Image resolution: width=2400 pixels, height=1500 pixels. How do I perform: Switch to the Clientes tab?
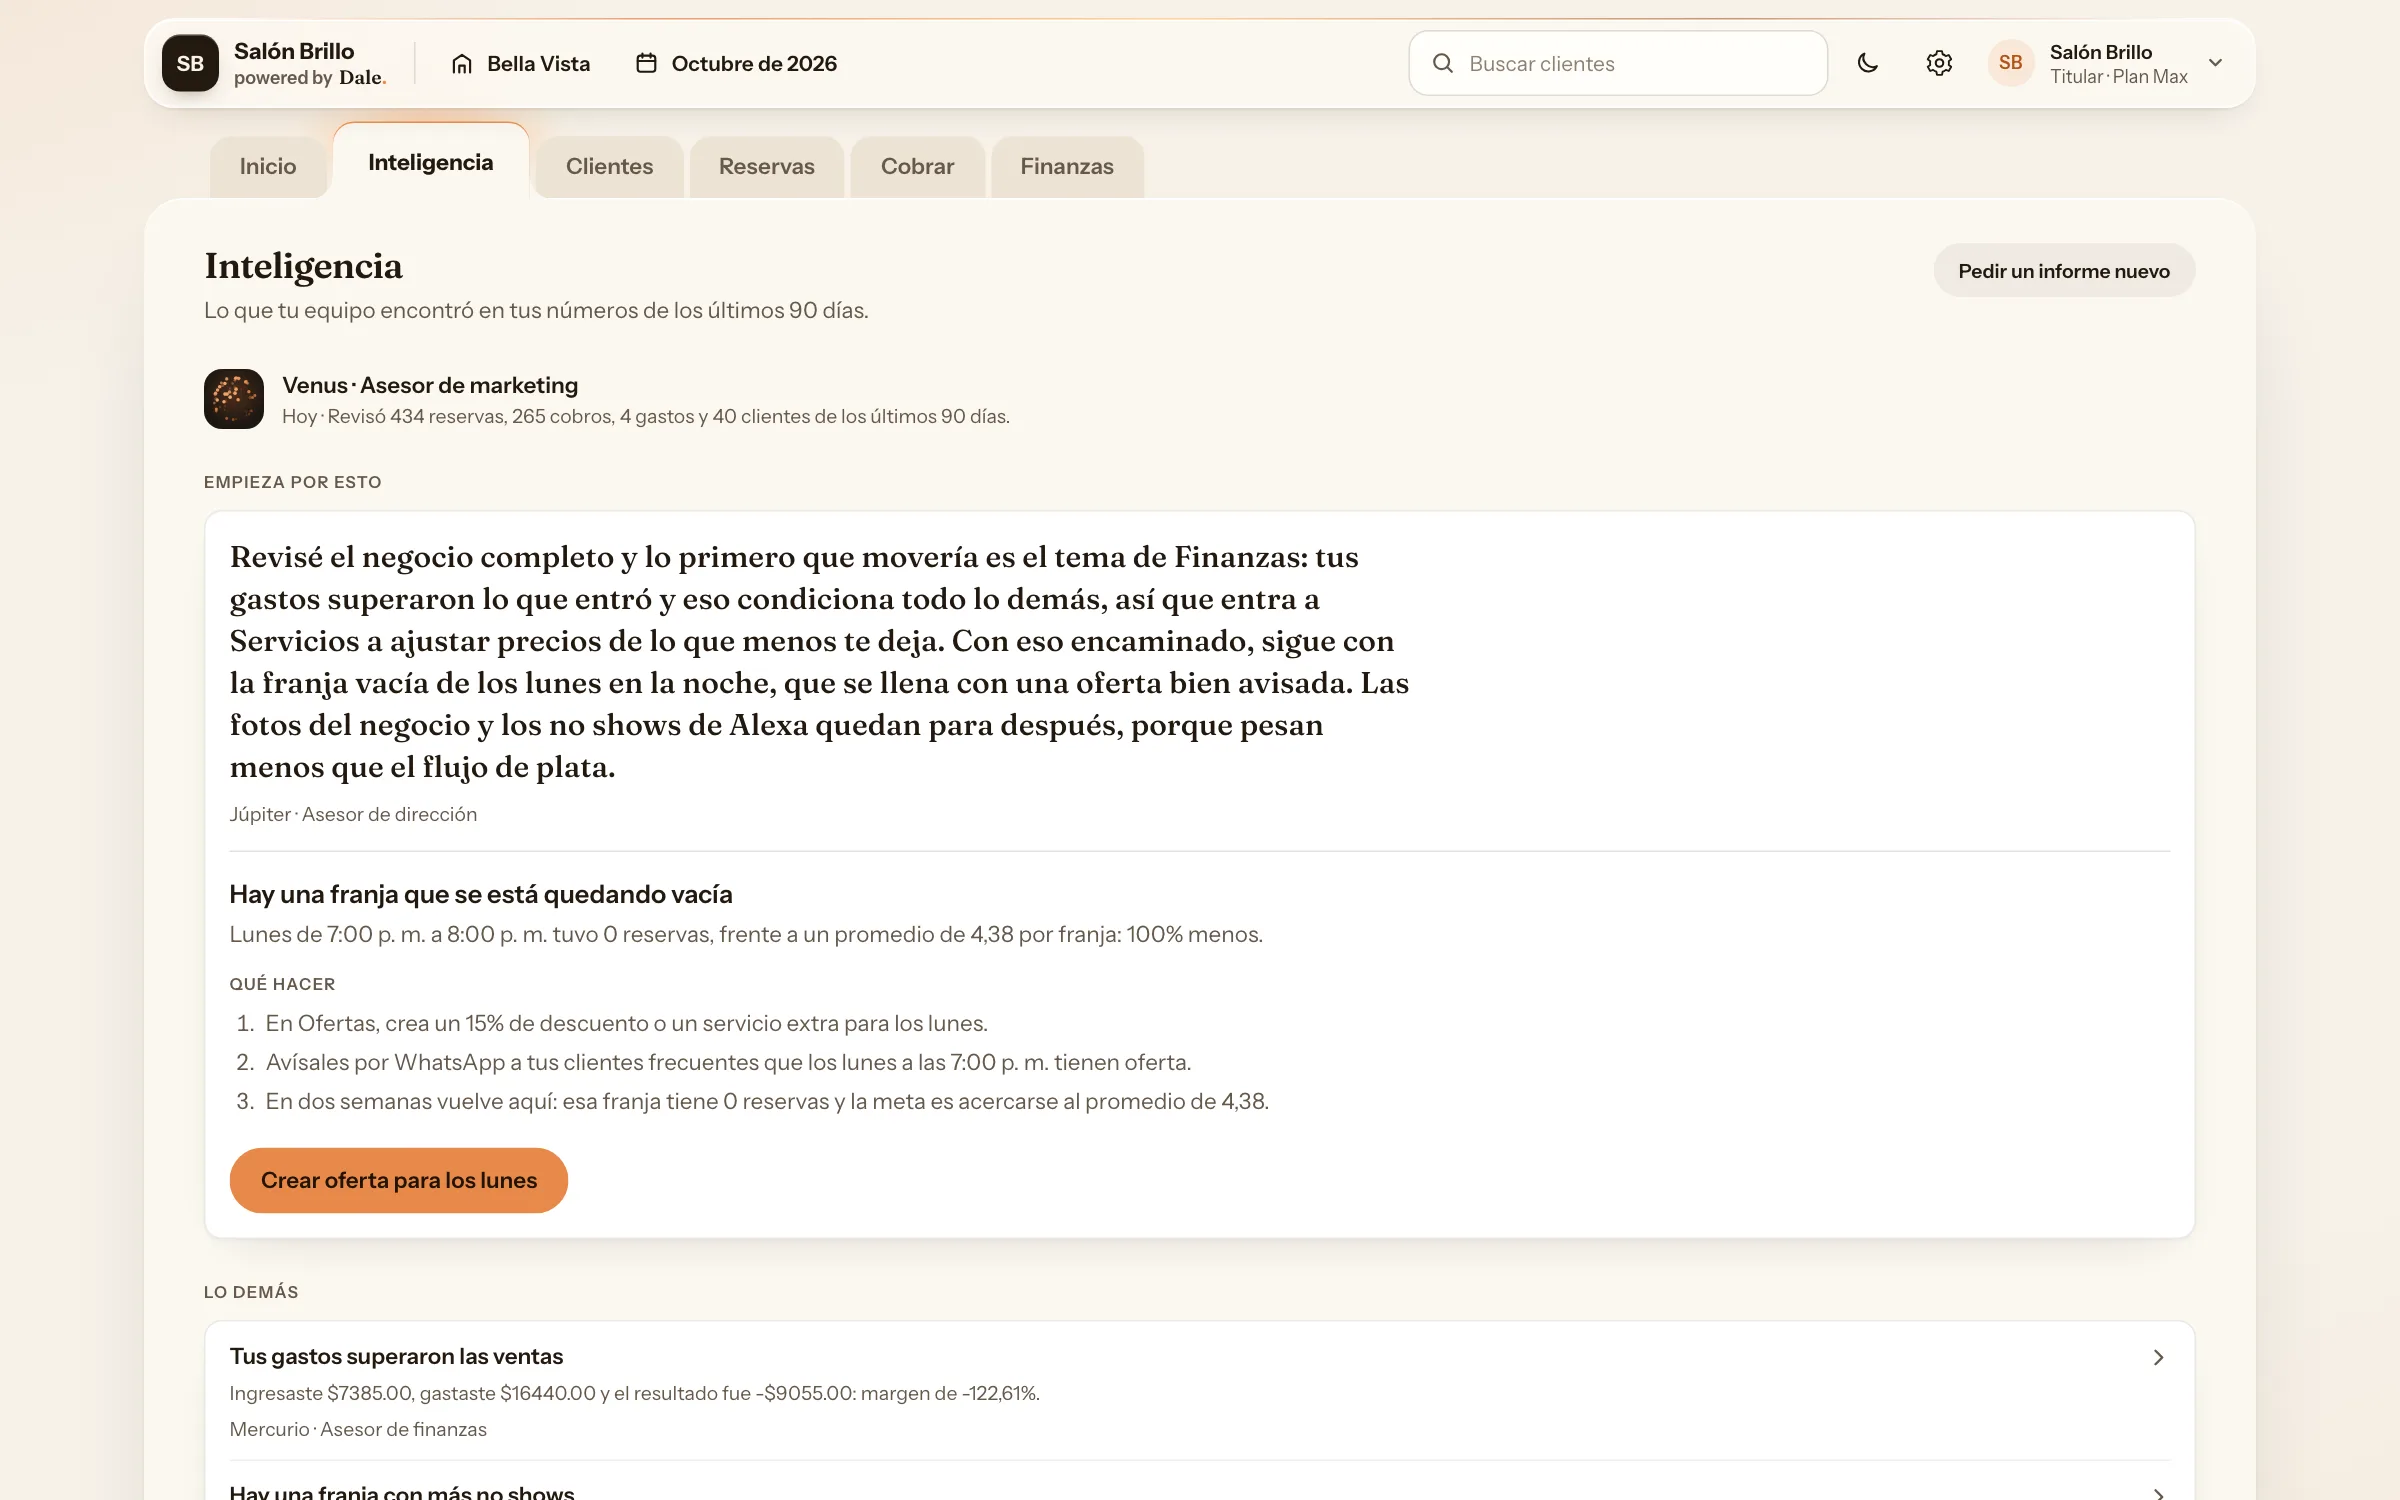tap(609, 166)
